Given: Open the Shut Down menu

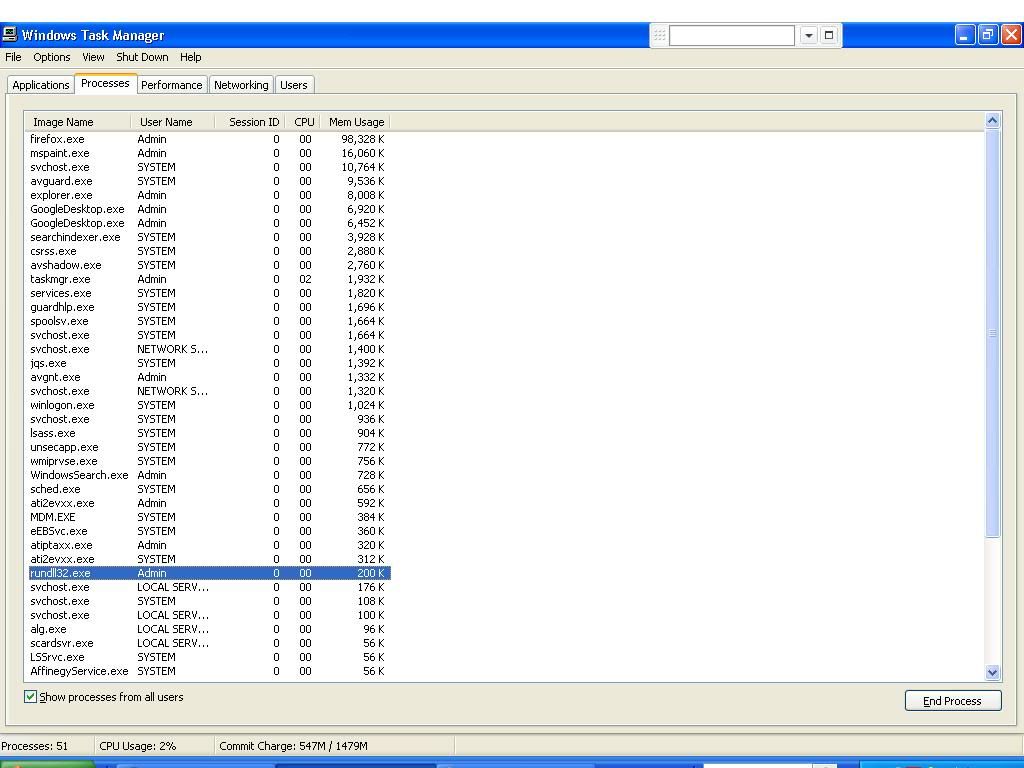Looking at the screenshot, I should pyautogui.click(x=142, y=57).
